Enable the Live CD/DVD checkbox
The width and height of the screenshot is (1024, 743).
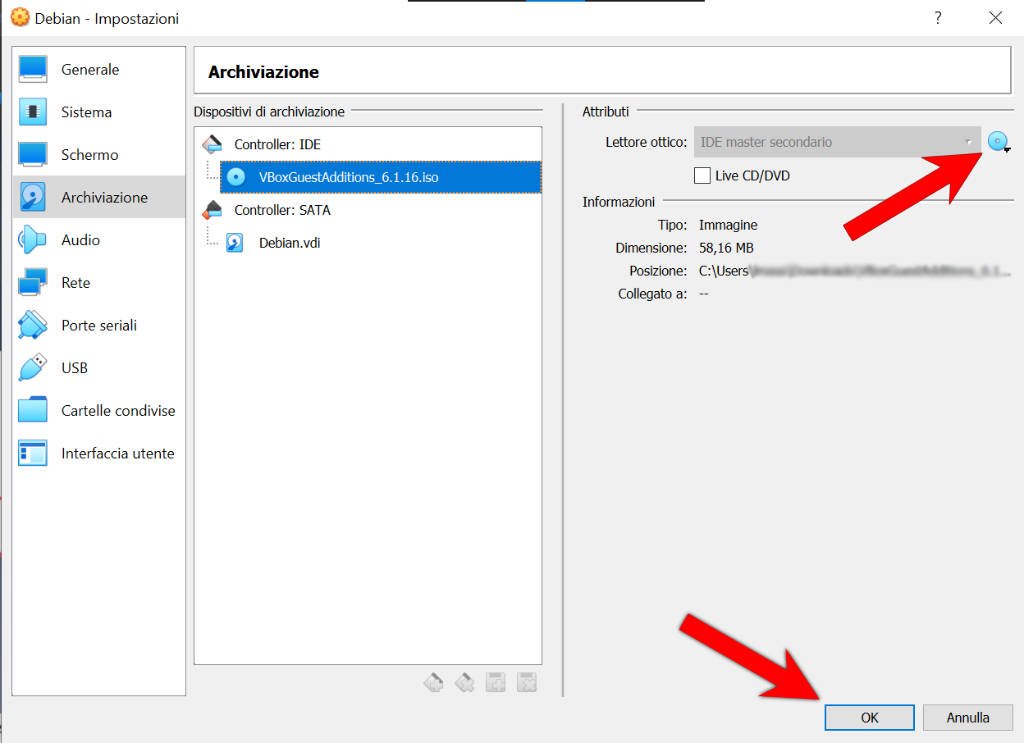(x=702, y=176)
